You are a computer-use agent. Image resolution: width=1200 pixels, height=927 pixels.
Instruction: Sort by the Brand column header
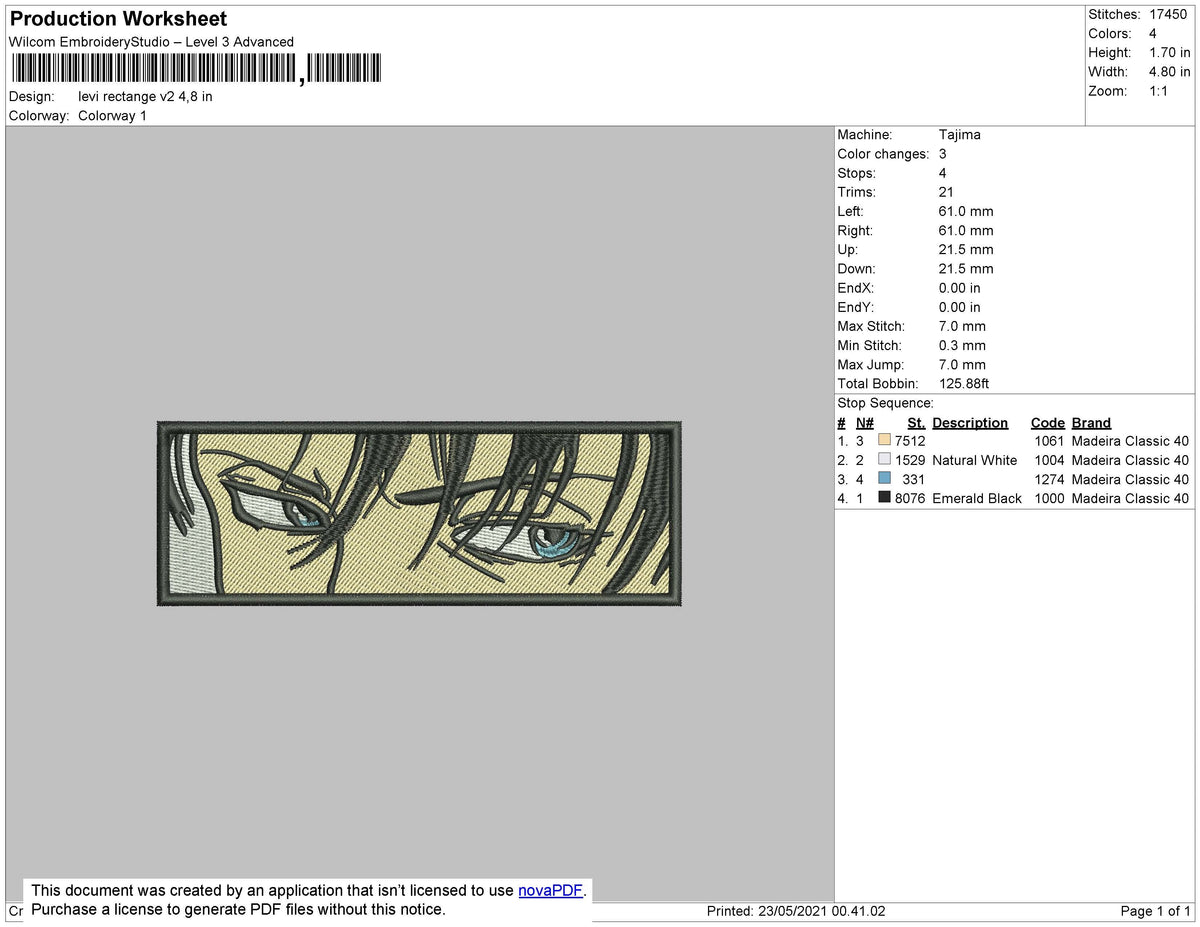tap(1090, 422)
